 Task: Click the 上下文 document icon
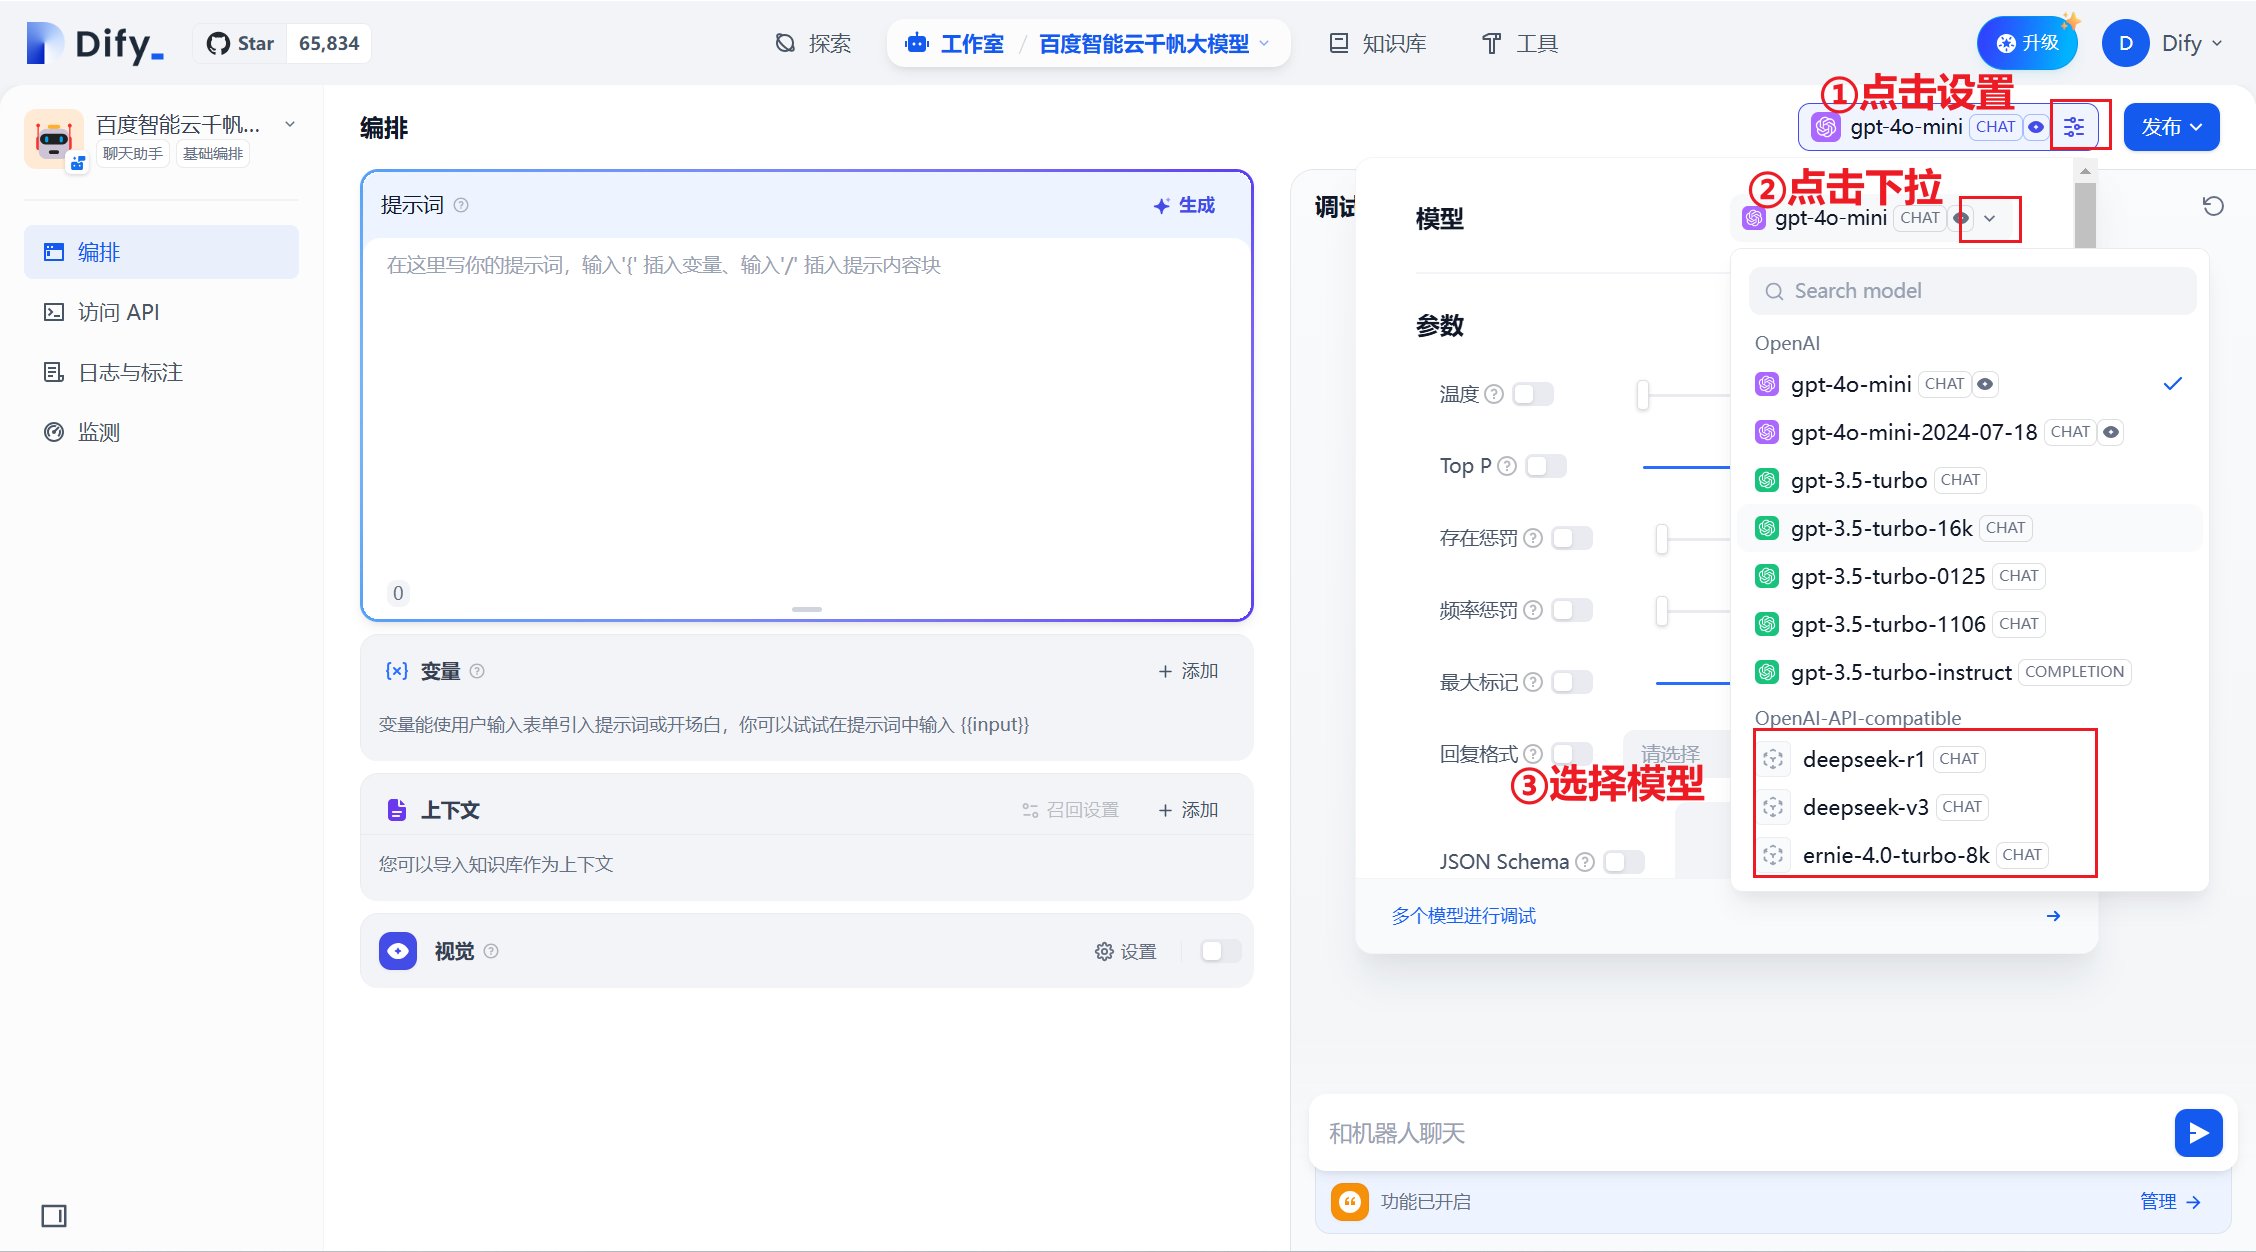pyautogui.click(x=396, y=810)
